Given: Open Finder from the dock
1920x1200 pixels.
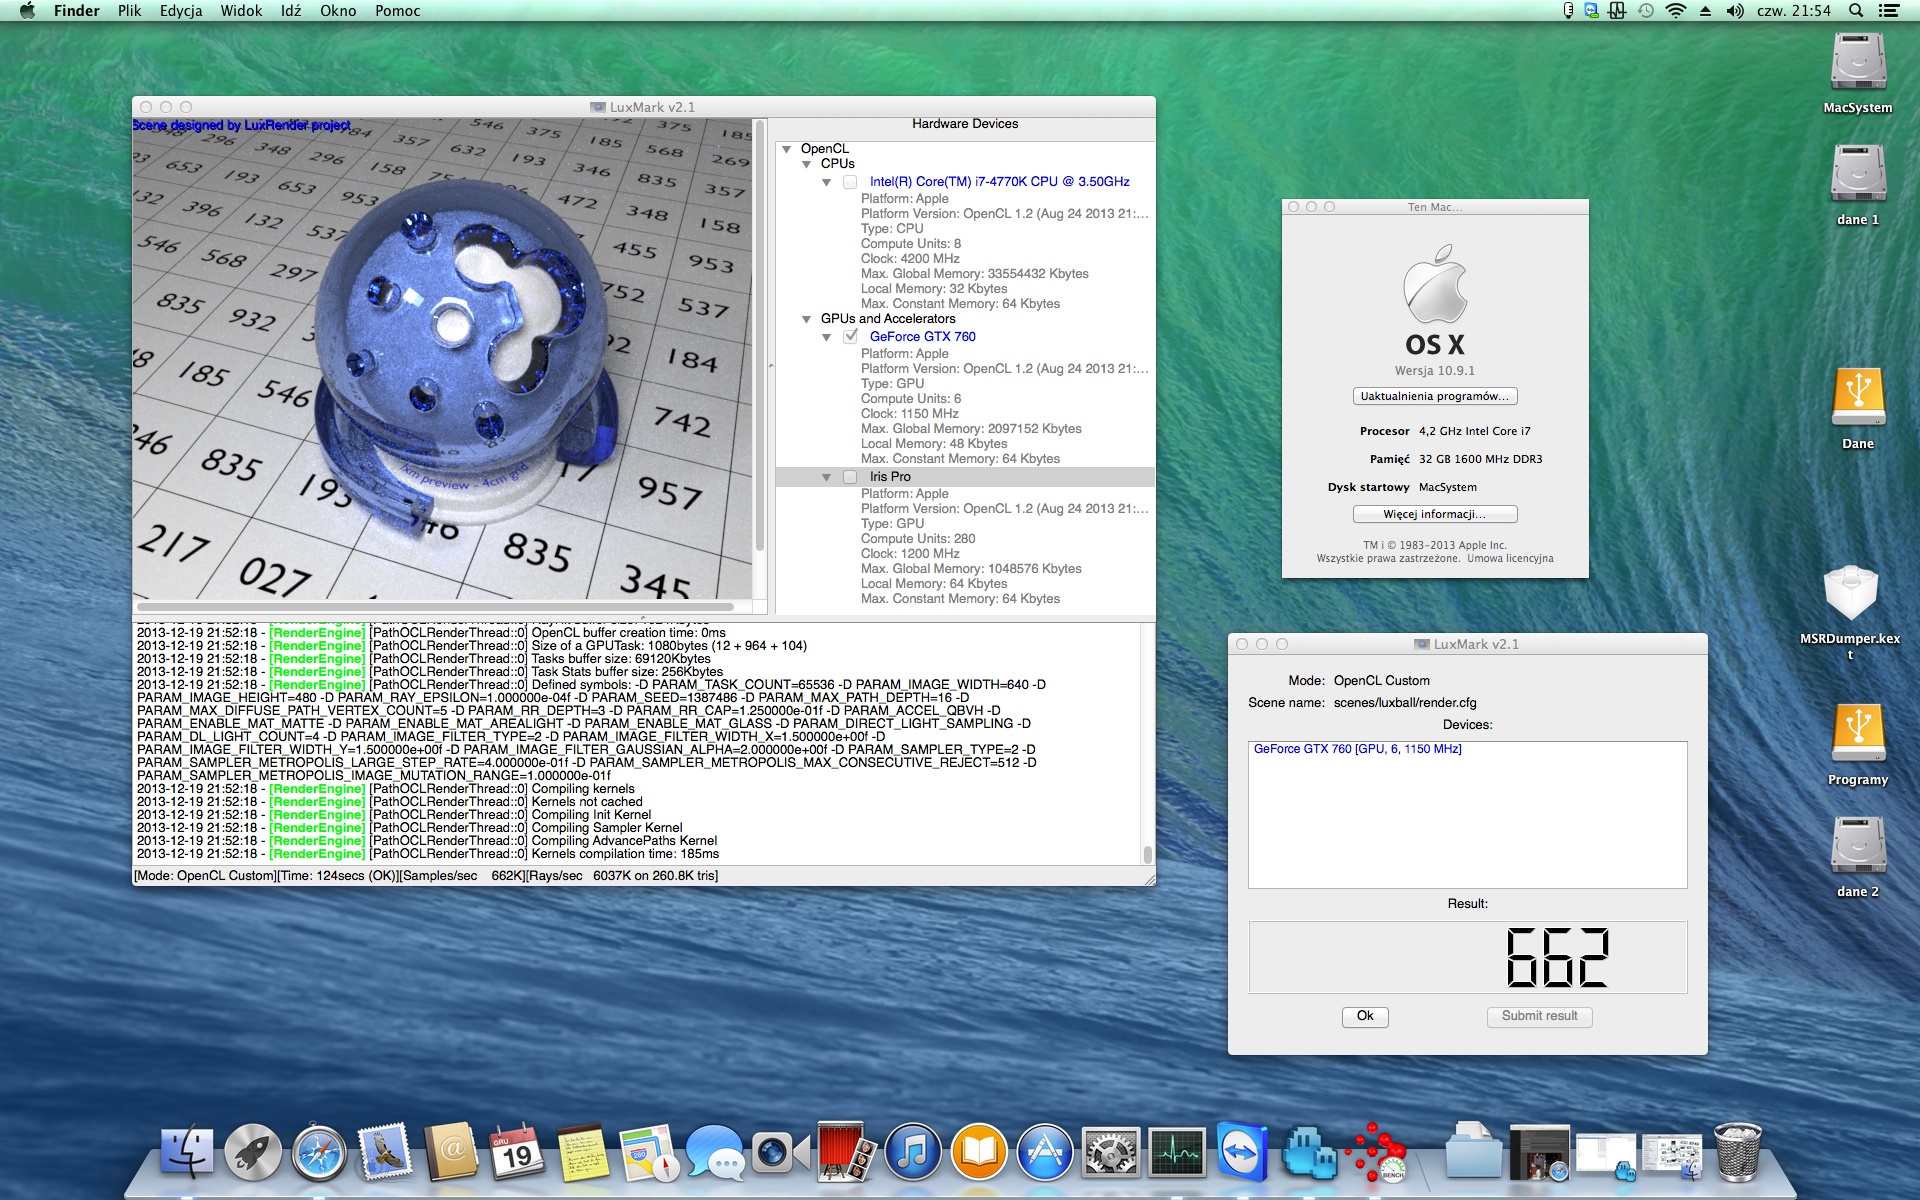Looking at the screenshot, I should click(187, 1153).
